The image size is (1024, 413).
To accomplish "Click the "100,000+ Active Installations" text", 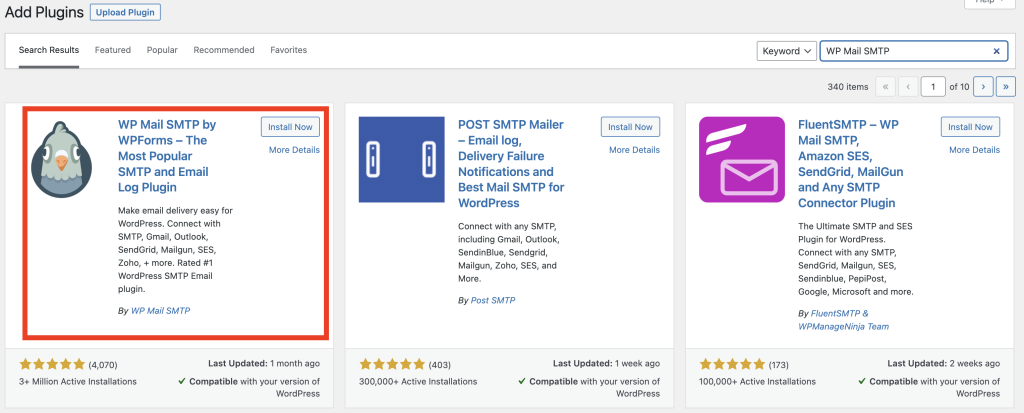I will (x=758, y=382).
